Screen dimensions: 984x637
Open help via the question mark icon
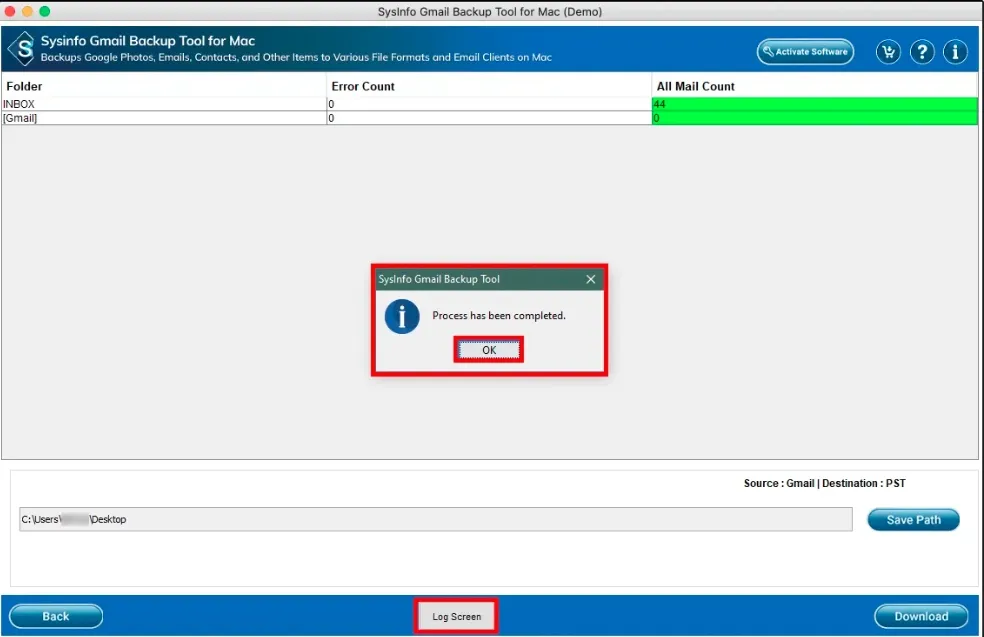coord(922,52)
